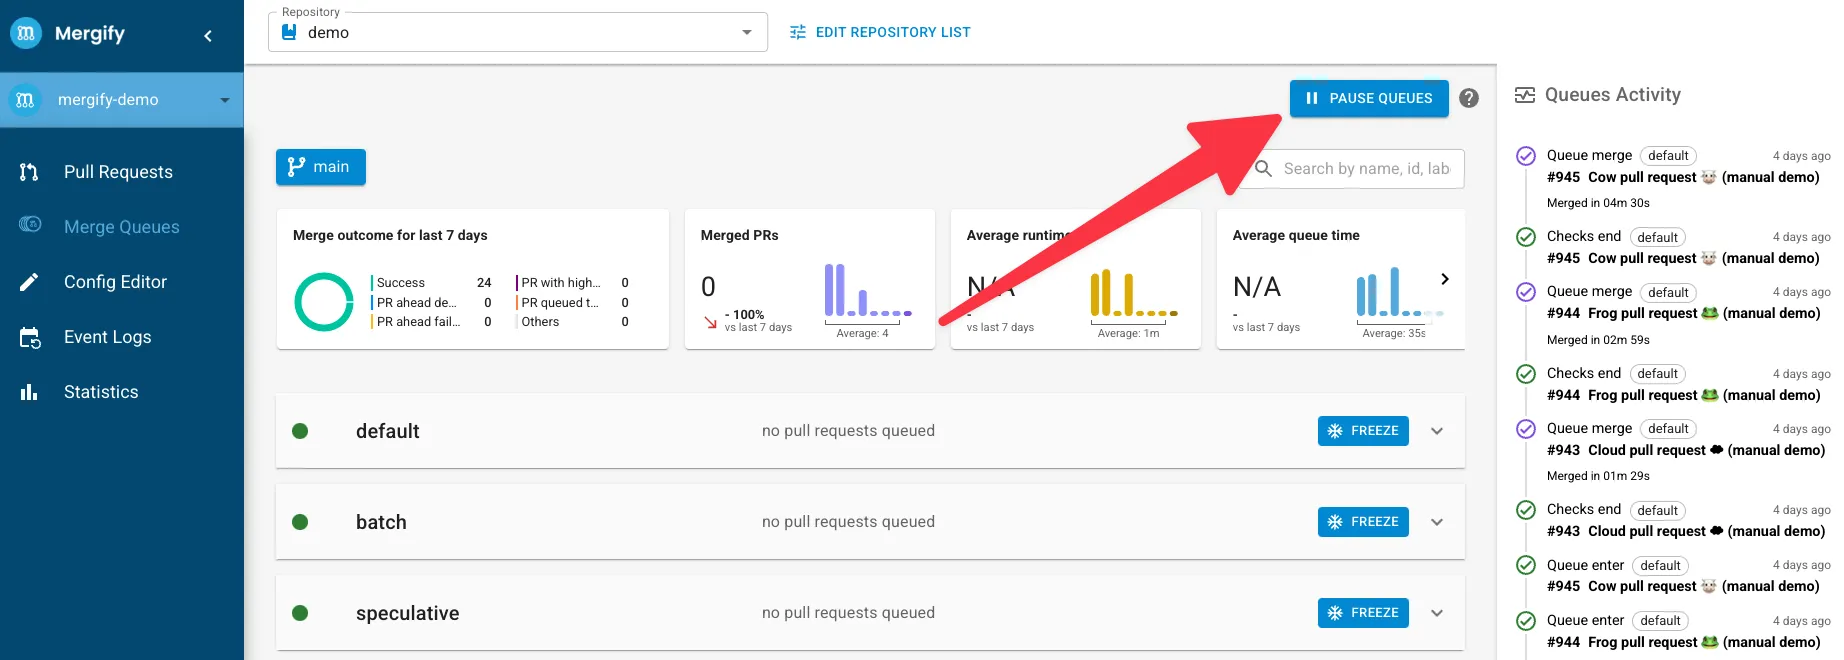
Task: Click purple check icon for #943 Queue merge
Action: click(1526, 429)
